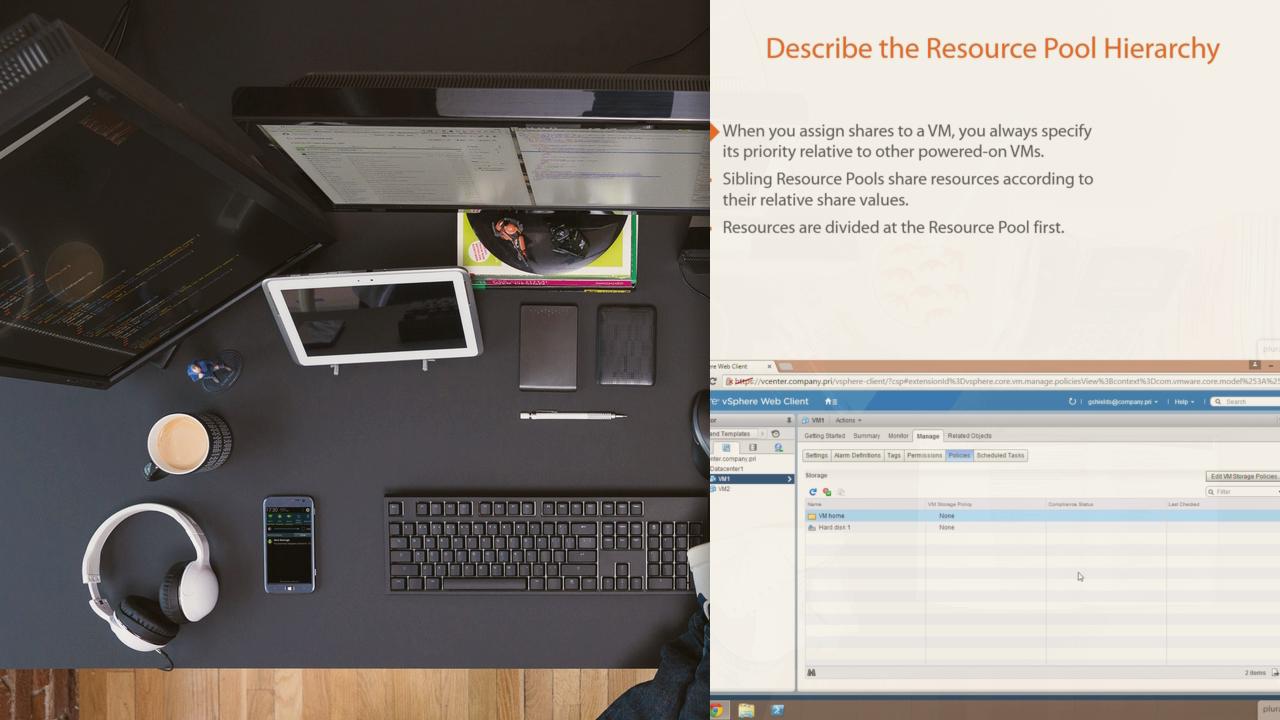Open the Alarm Definitions button tab
The image size is (1280, 720).
click(x=857, y=455)
